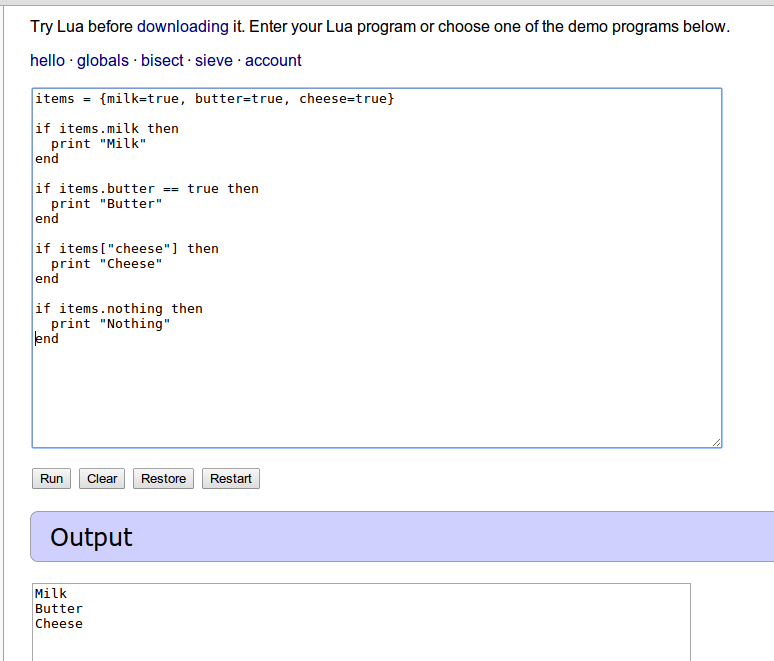Click the line 'if items["cheese"] then'
The image size is (774, 661).
(x=127, y=249)
